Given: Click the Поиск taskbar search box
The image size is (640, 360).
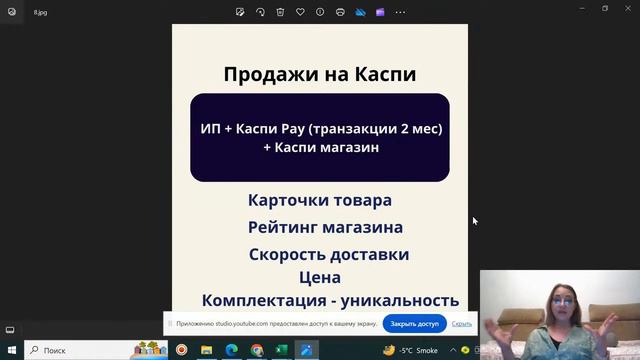Looking at the screenshot, I should [x=96, y=350].
